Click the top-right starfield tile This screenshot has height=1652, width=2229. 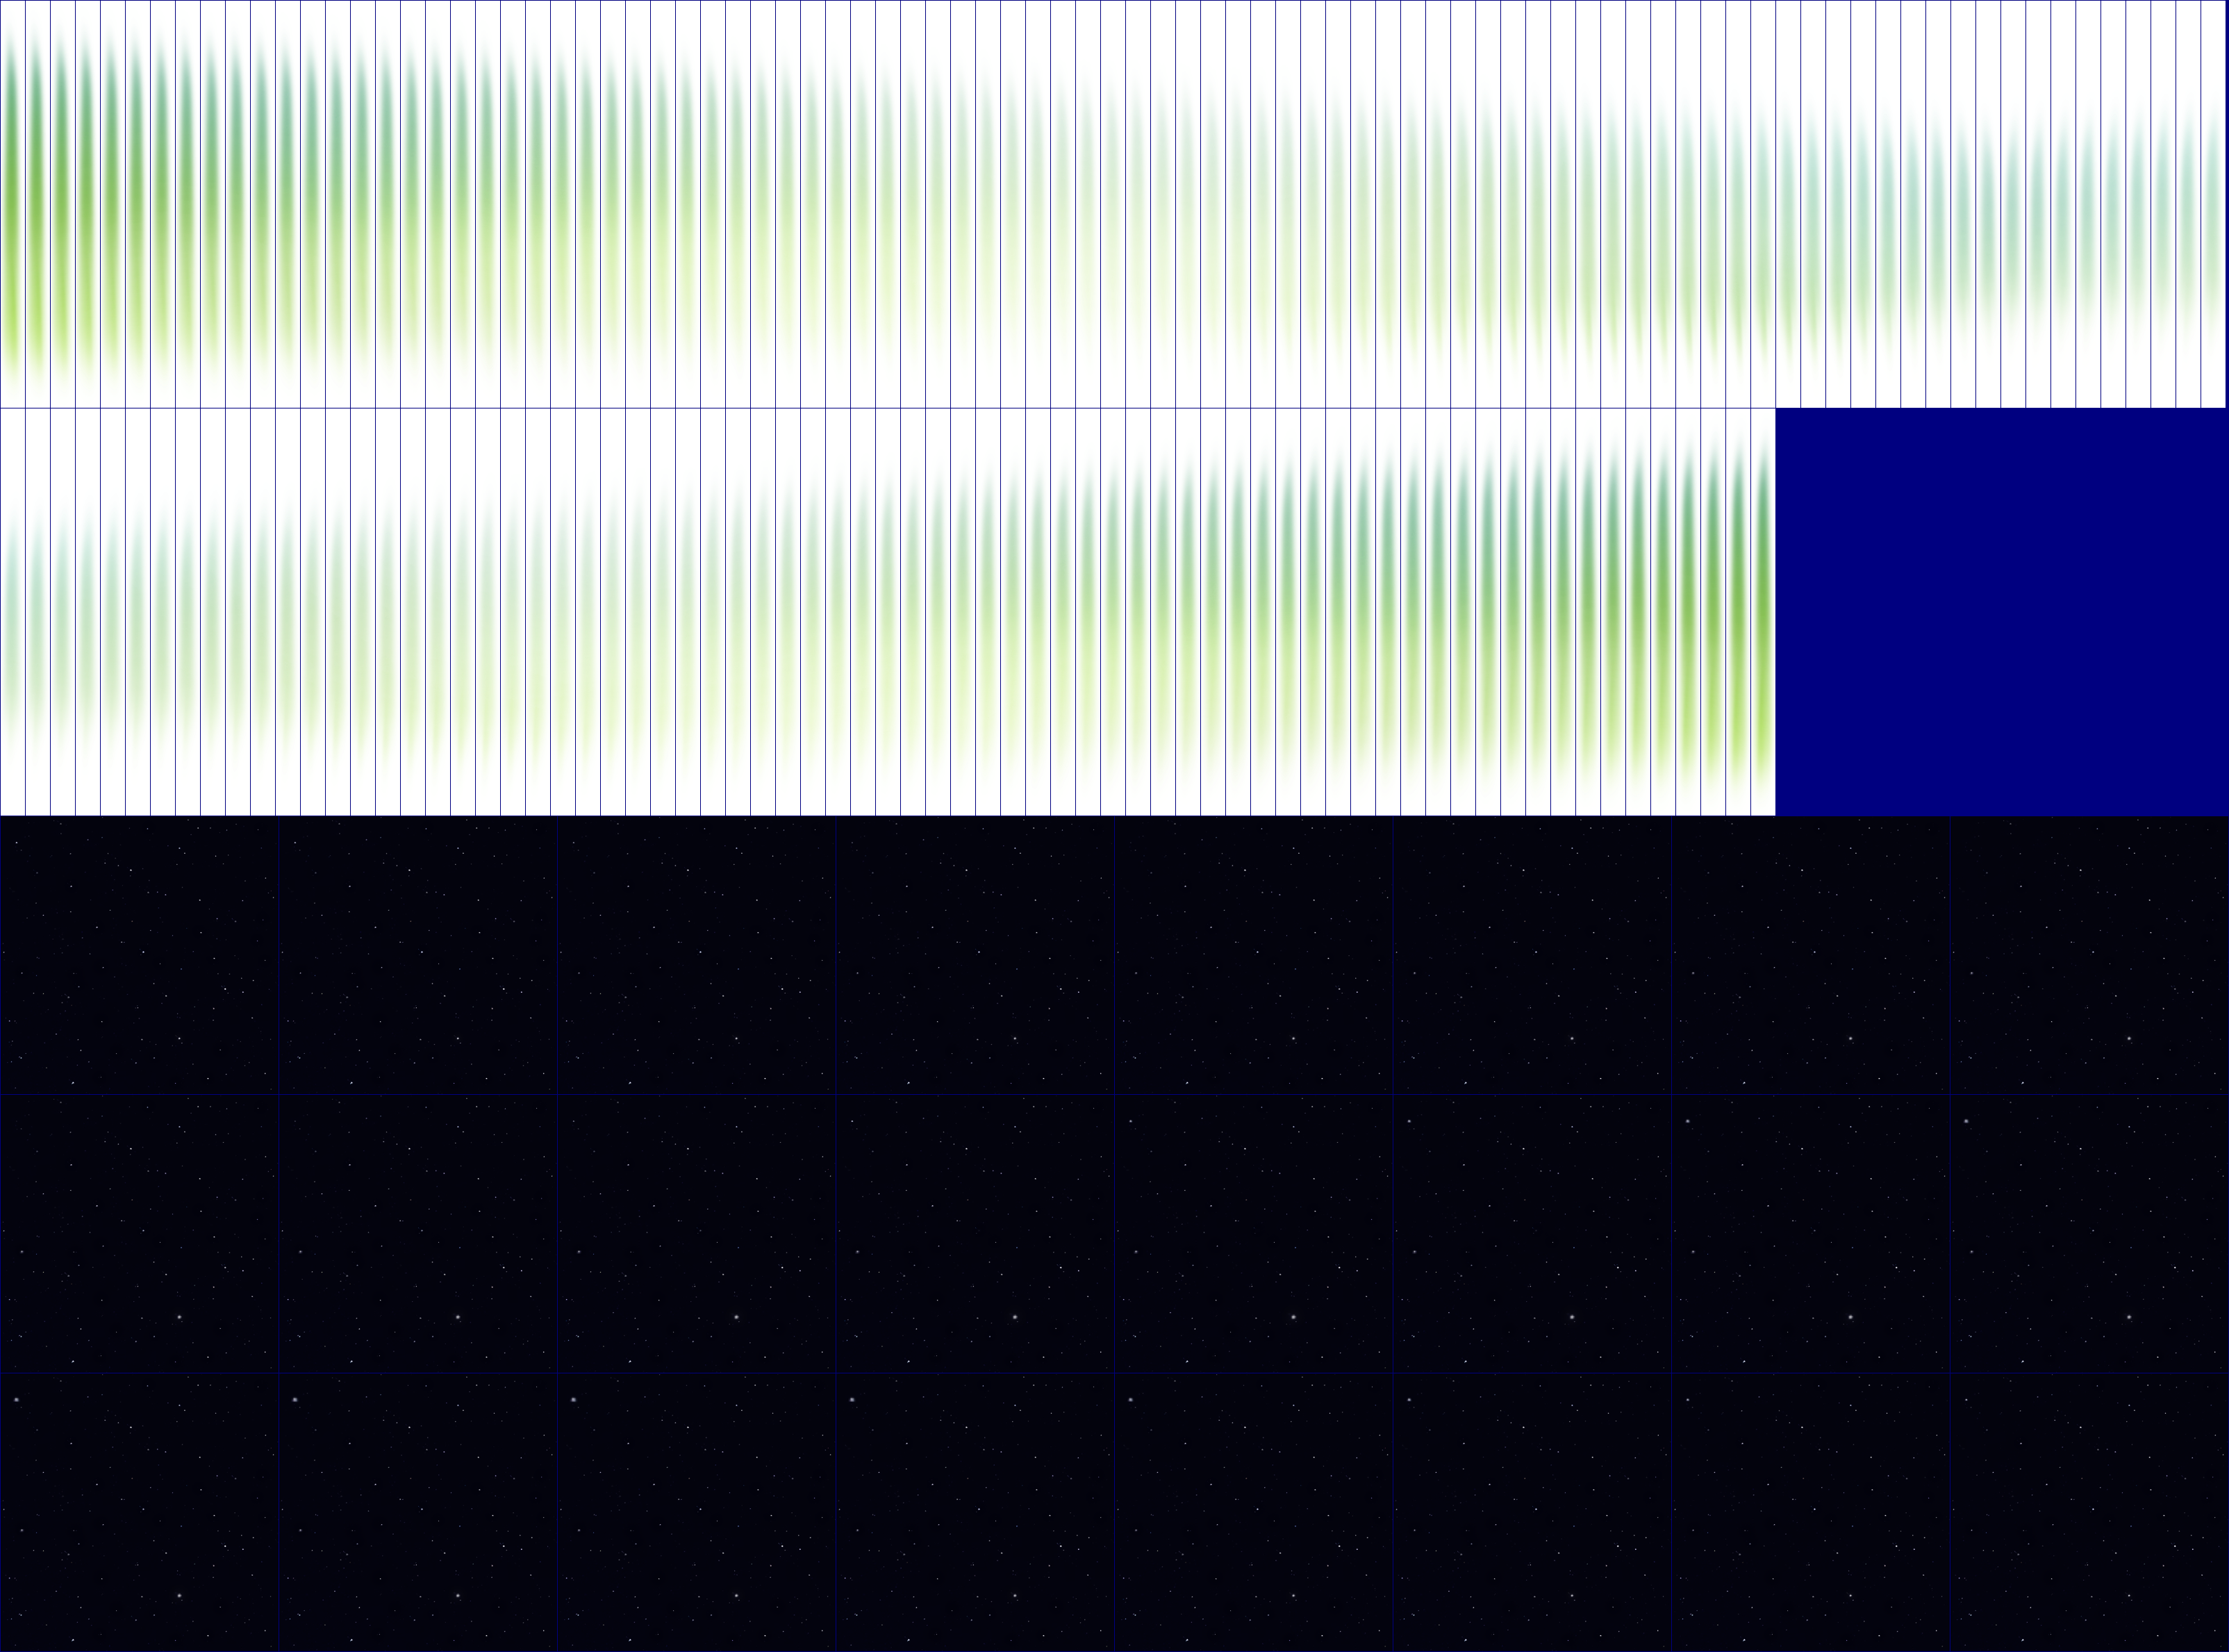pyautogui.click(x=2089, y=955)
